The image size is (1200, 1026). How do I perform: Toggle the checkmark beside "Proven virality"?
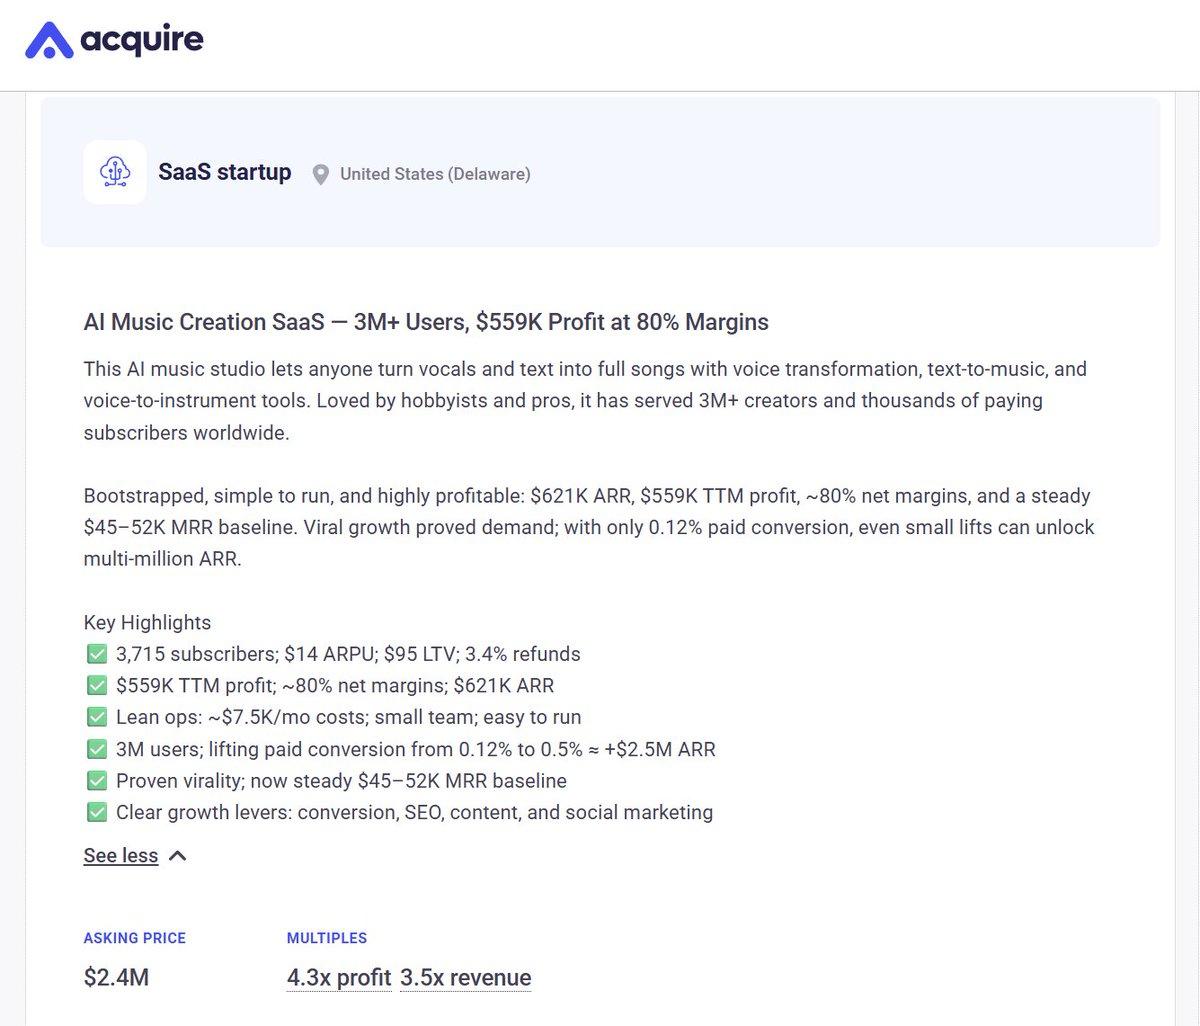[96, 780]
